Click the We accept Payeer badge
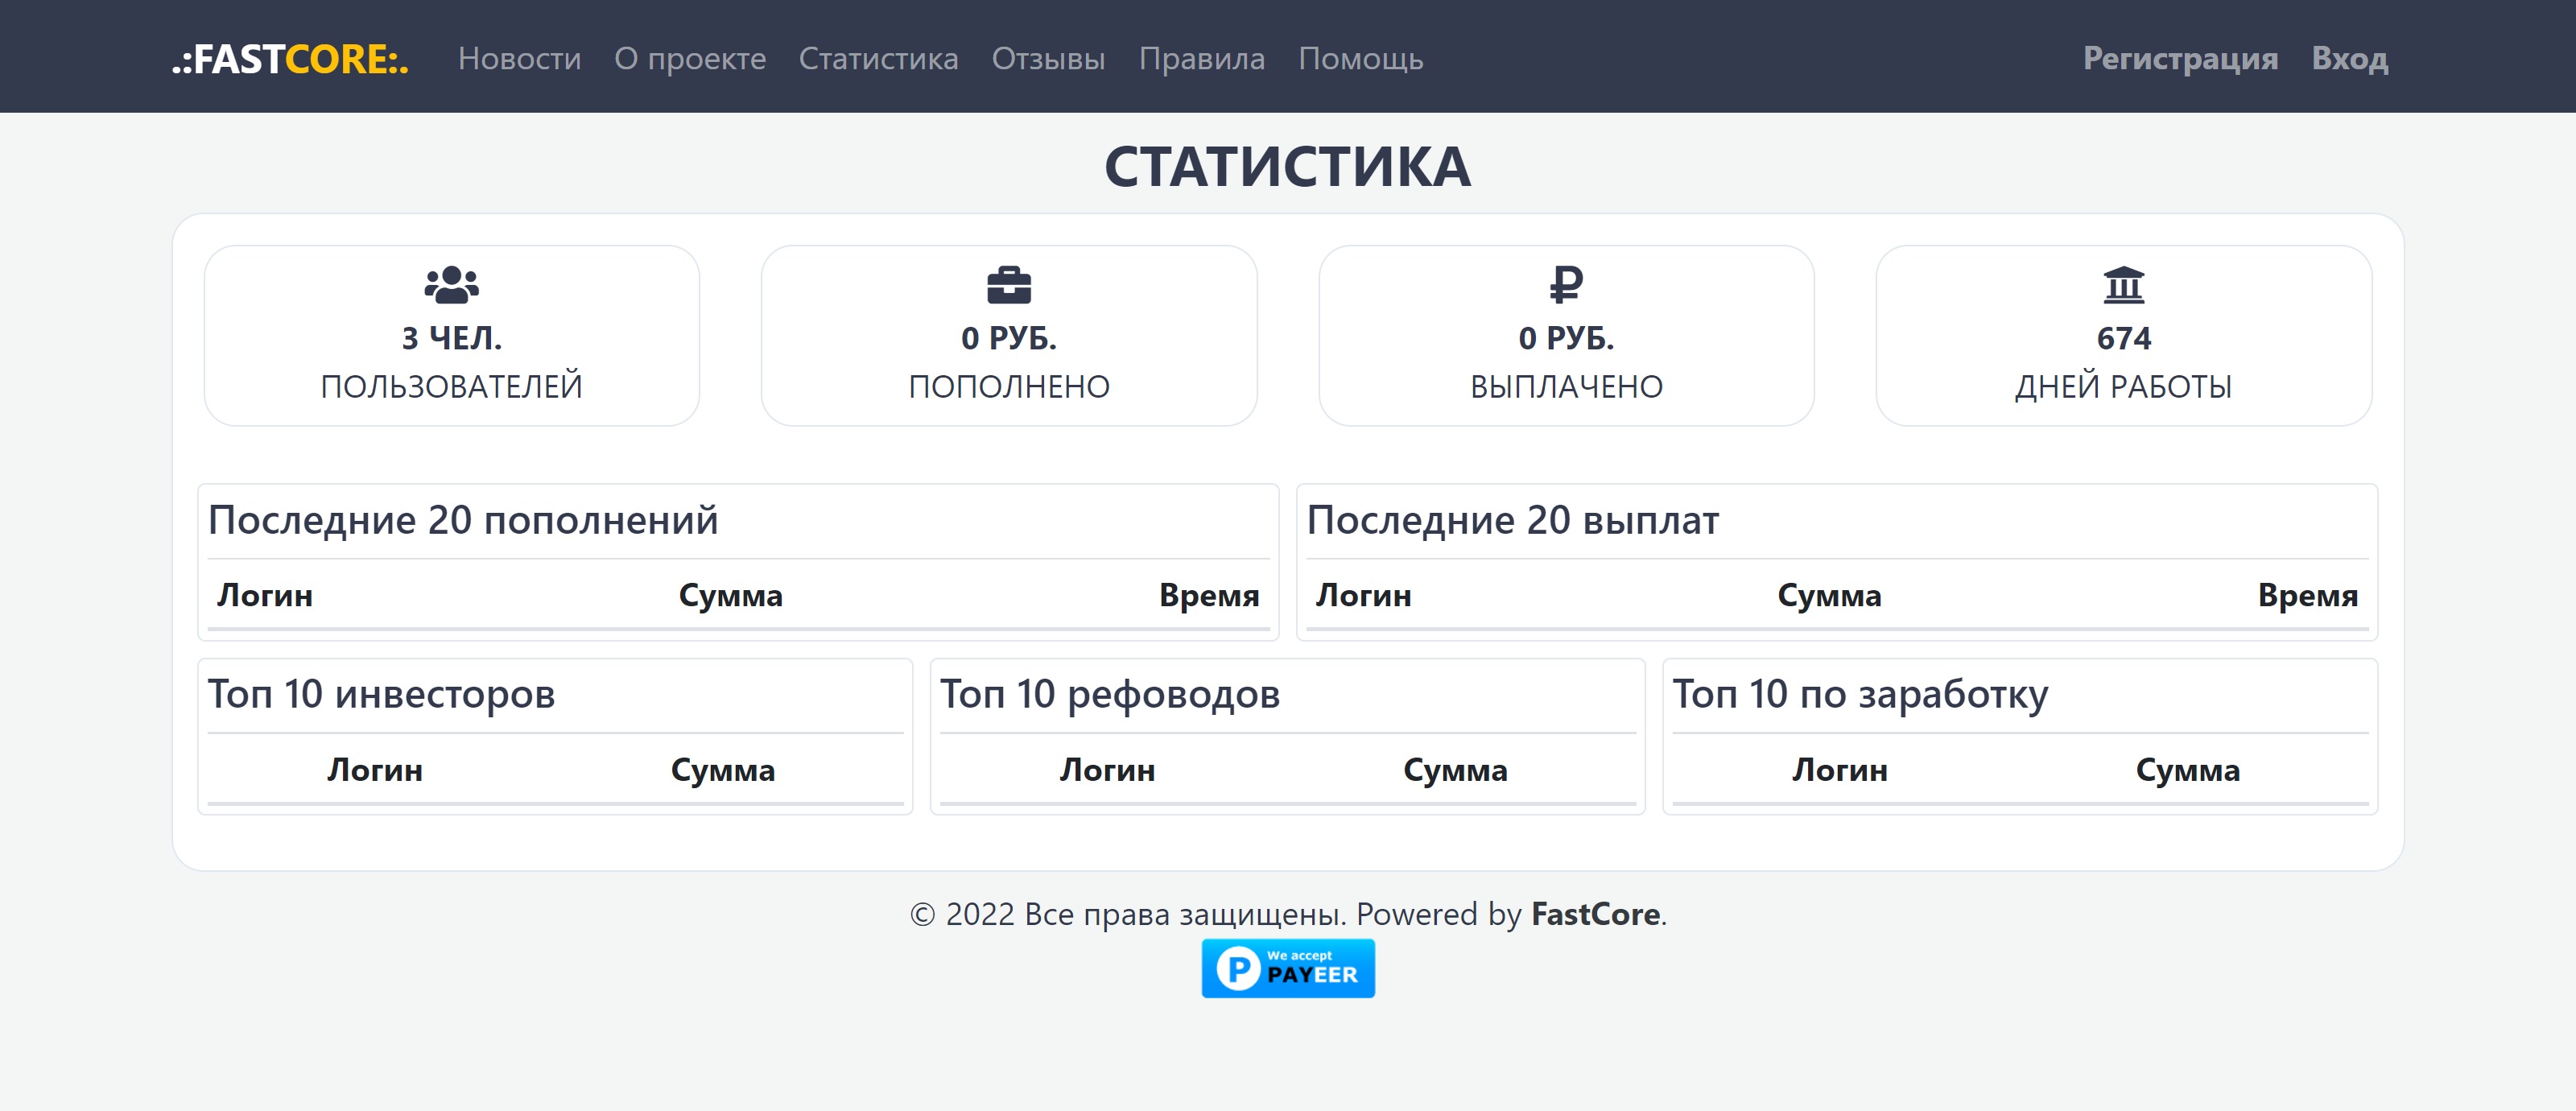2576x1111 pixels. click(x=1287, y=968)
